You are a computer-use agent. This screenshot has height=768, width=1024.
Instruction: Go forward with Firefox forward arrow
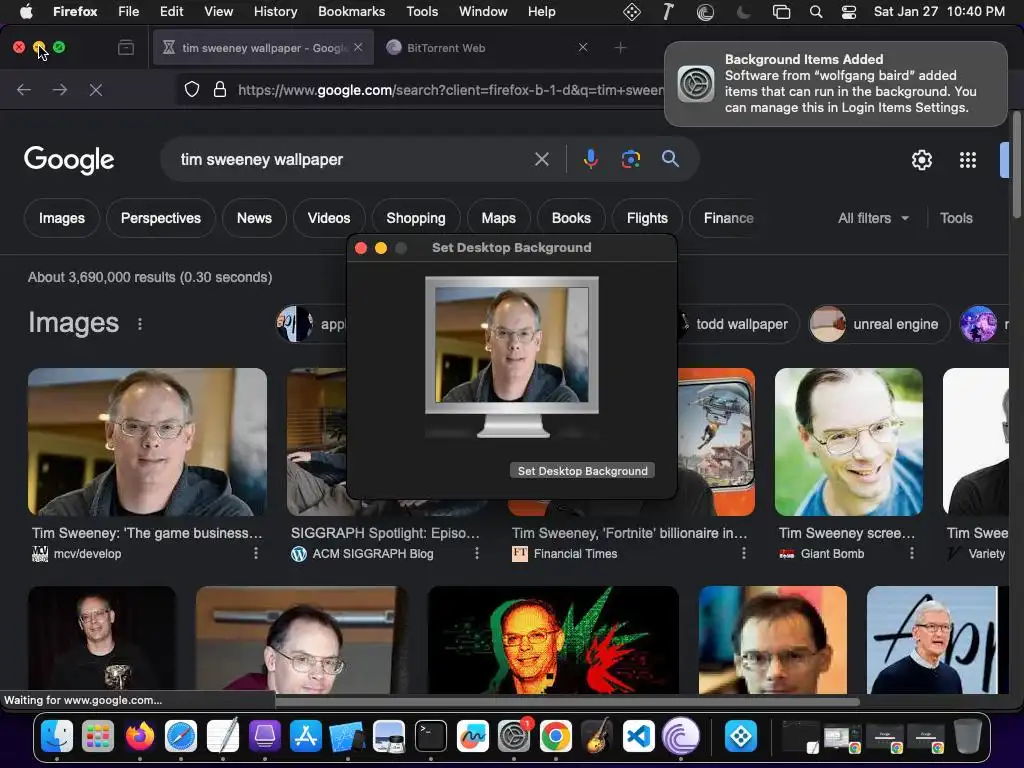click(x=59, y=89)
